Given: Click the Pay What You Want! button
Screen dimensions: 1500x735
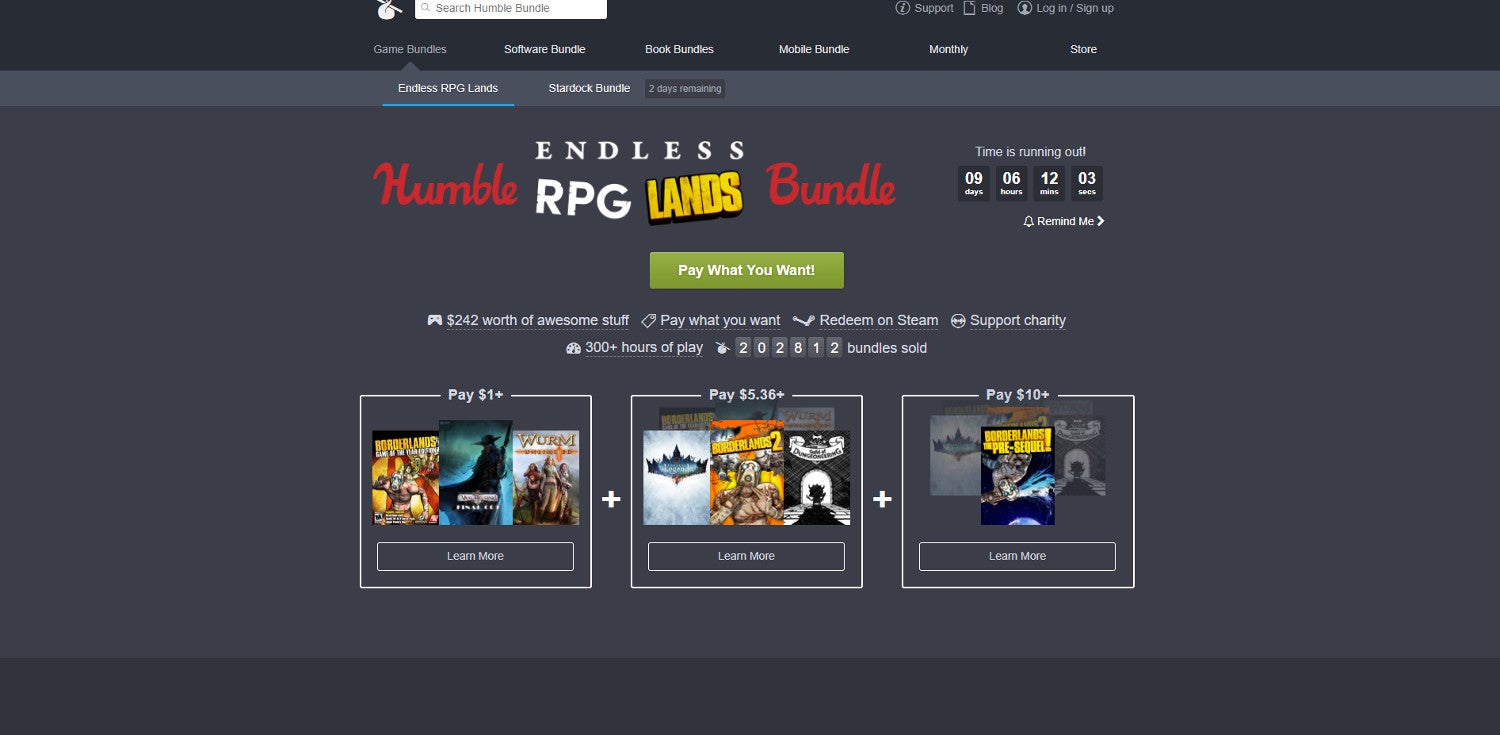Looking at the screenshot, I should 747,270.
